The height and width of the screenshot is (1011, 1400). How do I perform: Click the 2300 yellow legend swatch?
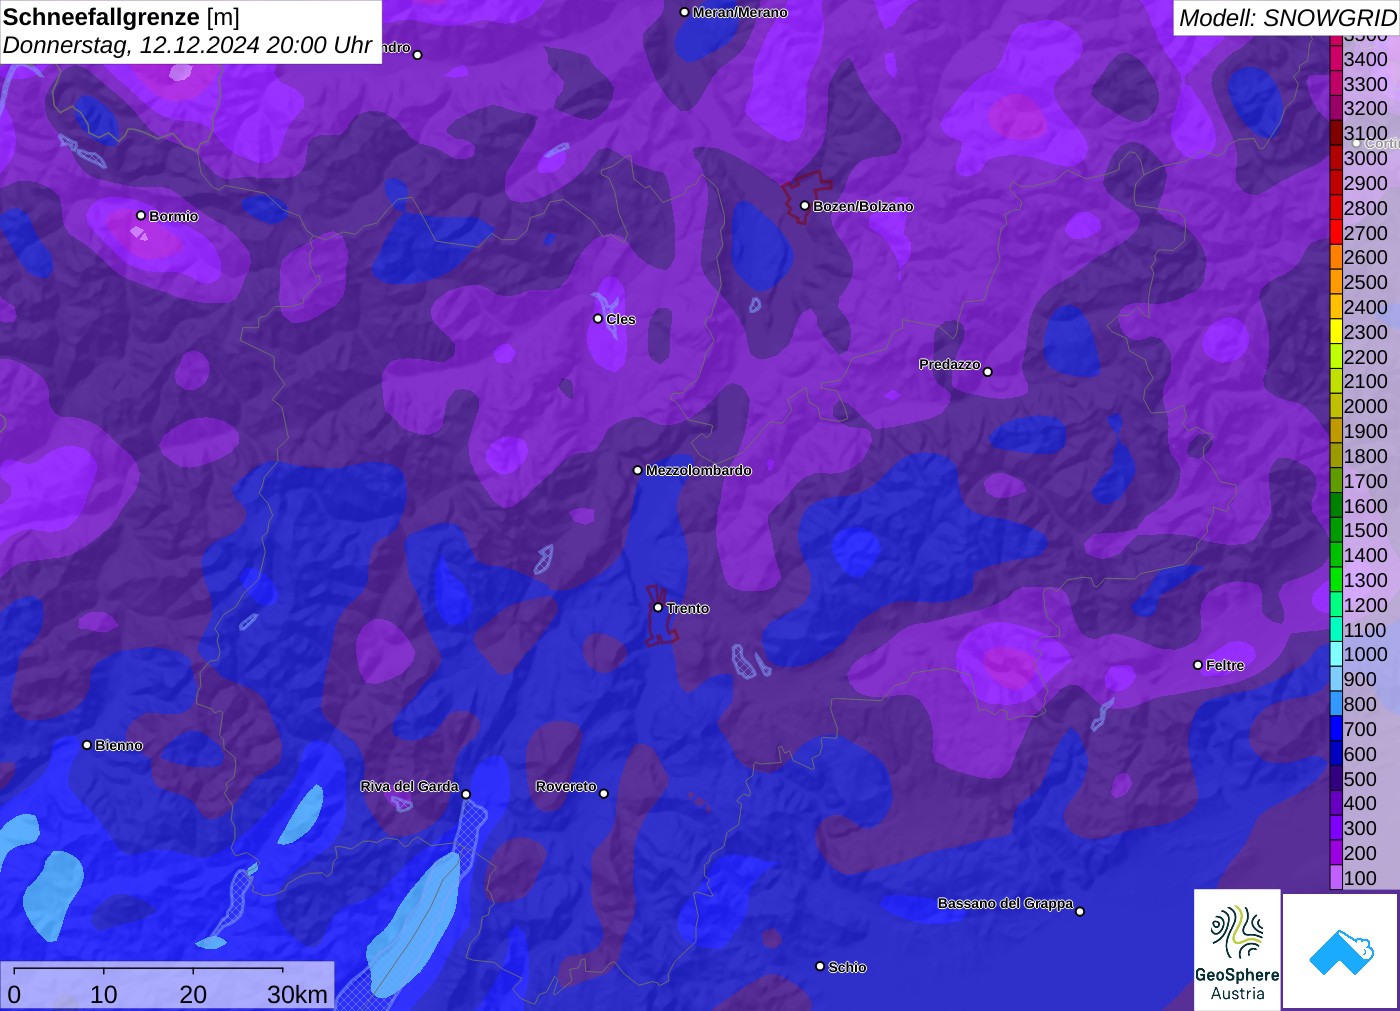pyautogui.click(x=1336, y=332)
